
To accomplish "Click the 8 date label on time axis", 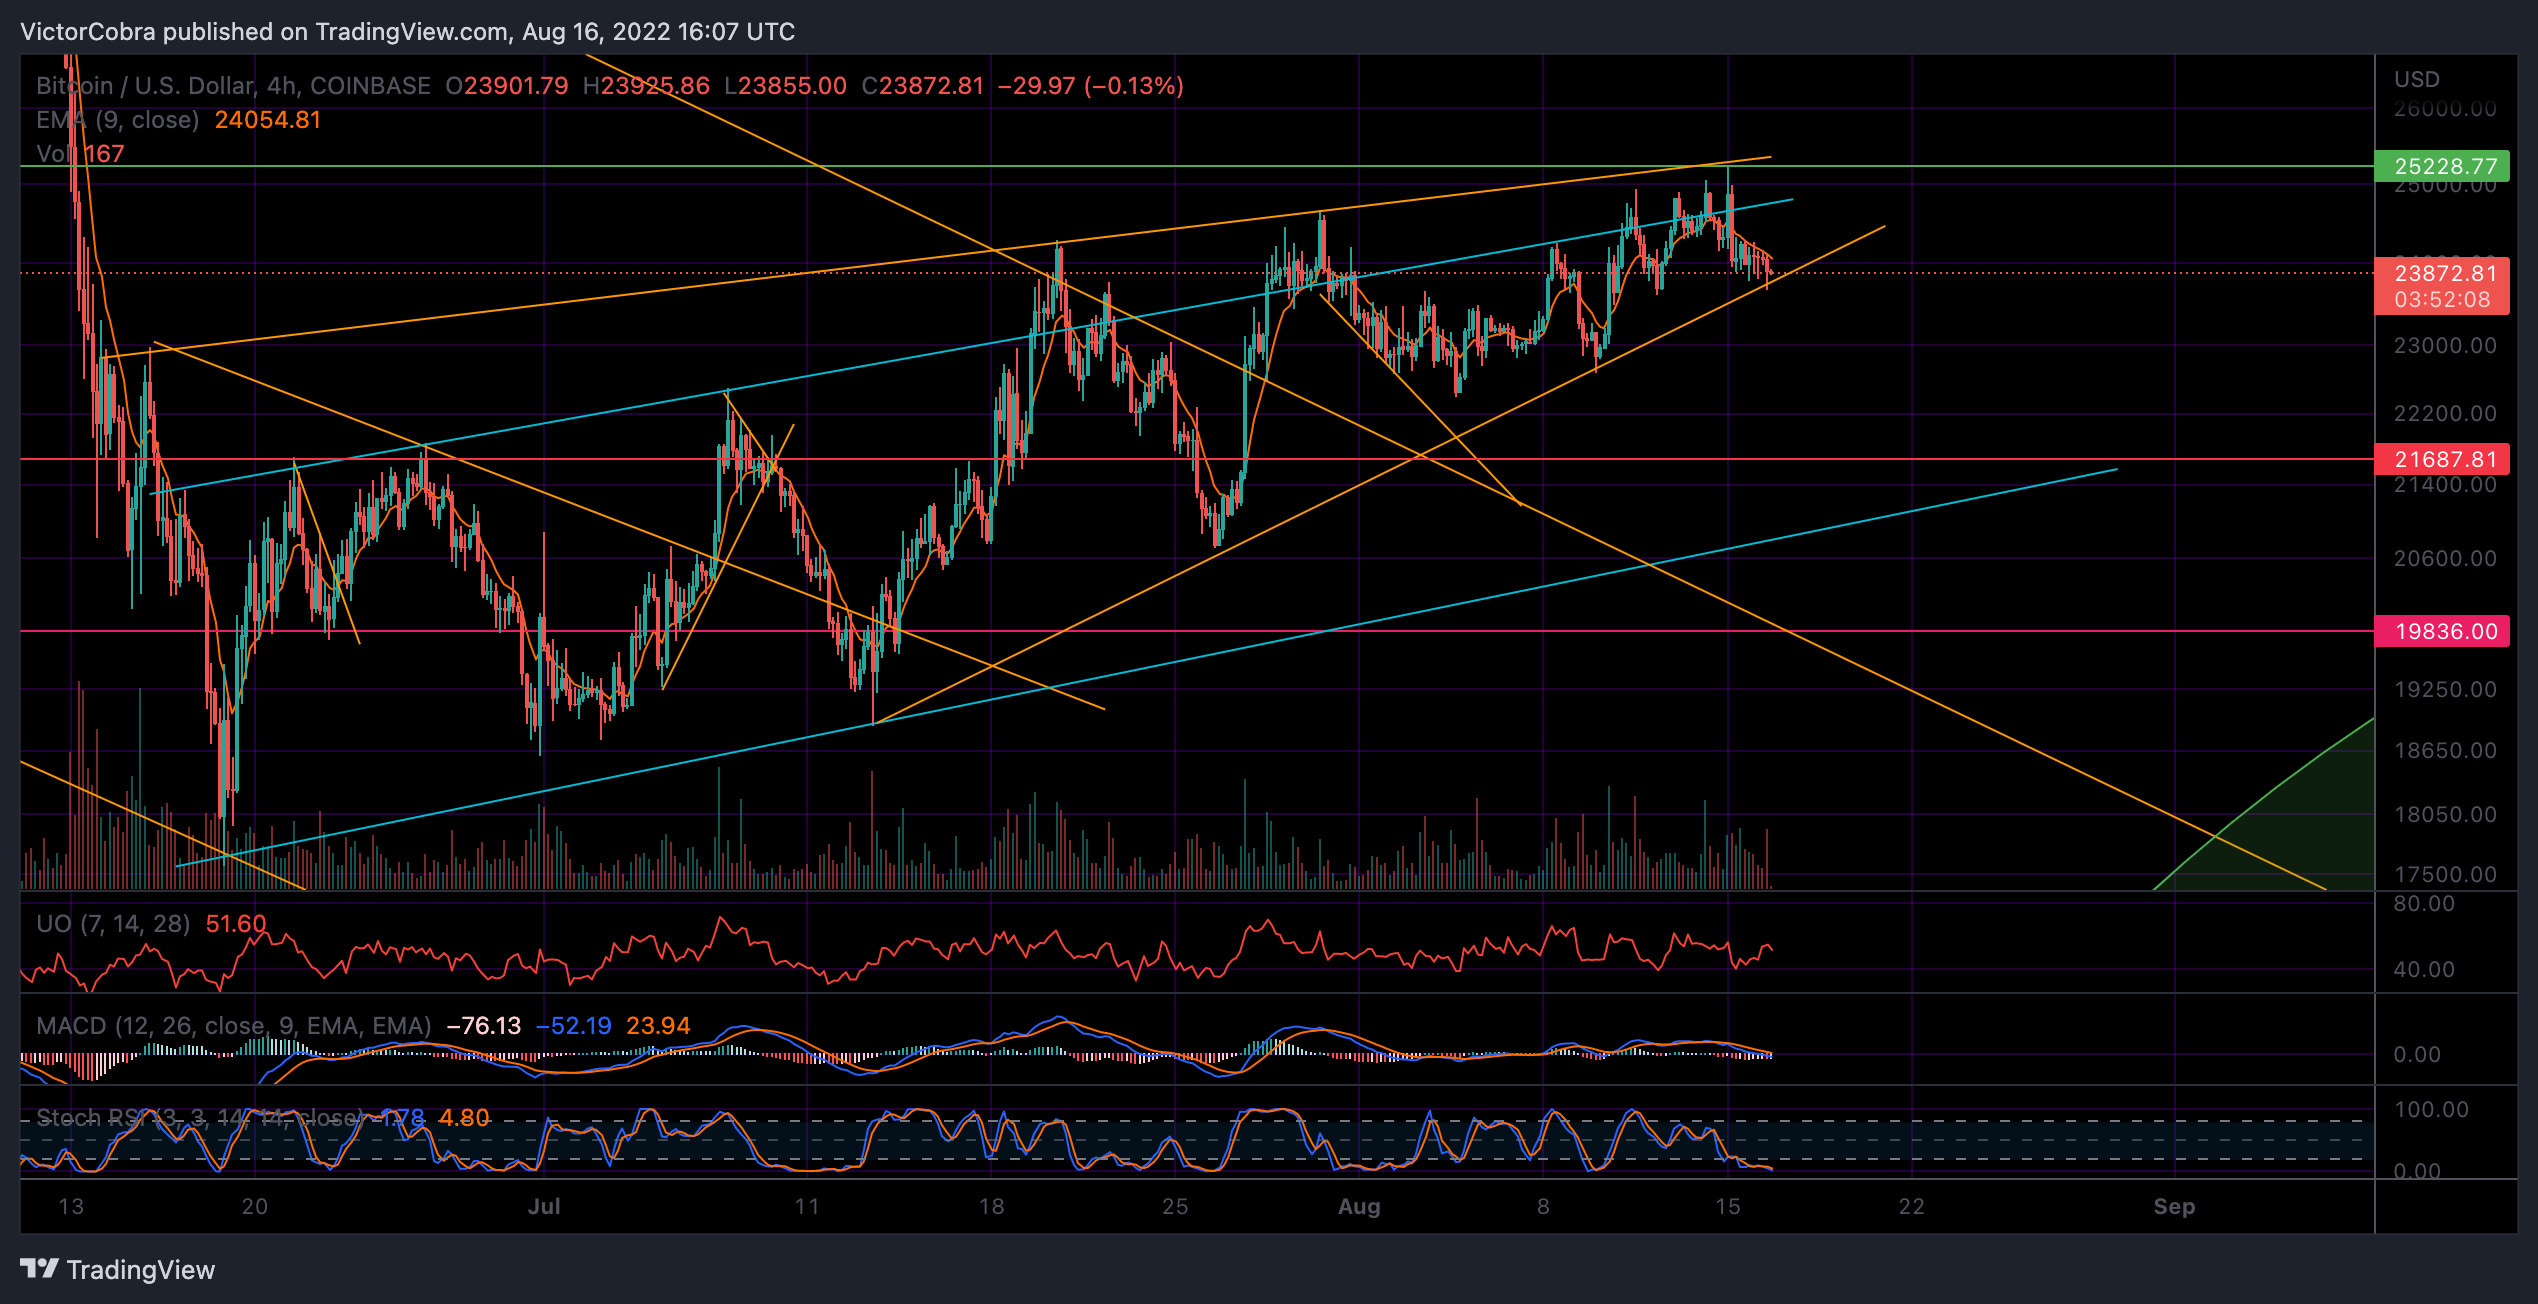I will click(x=1543, y=1206).
